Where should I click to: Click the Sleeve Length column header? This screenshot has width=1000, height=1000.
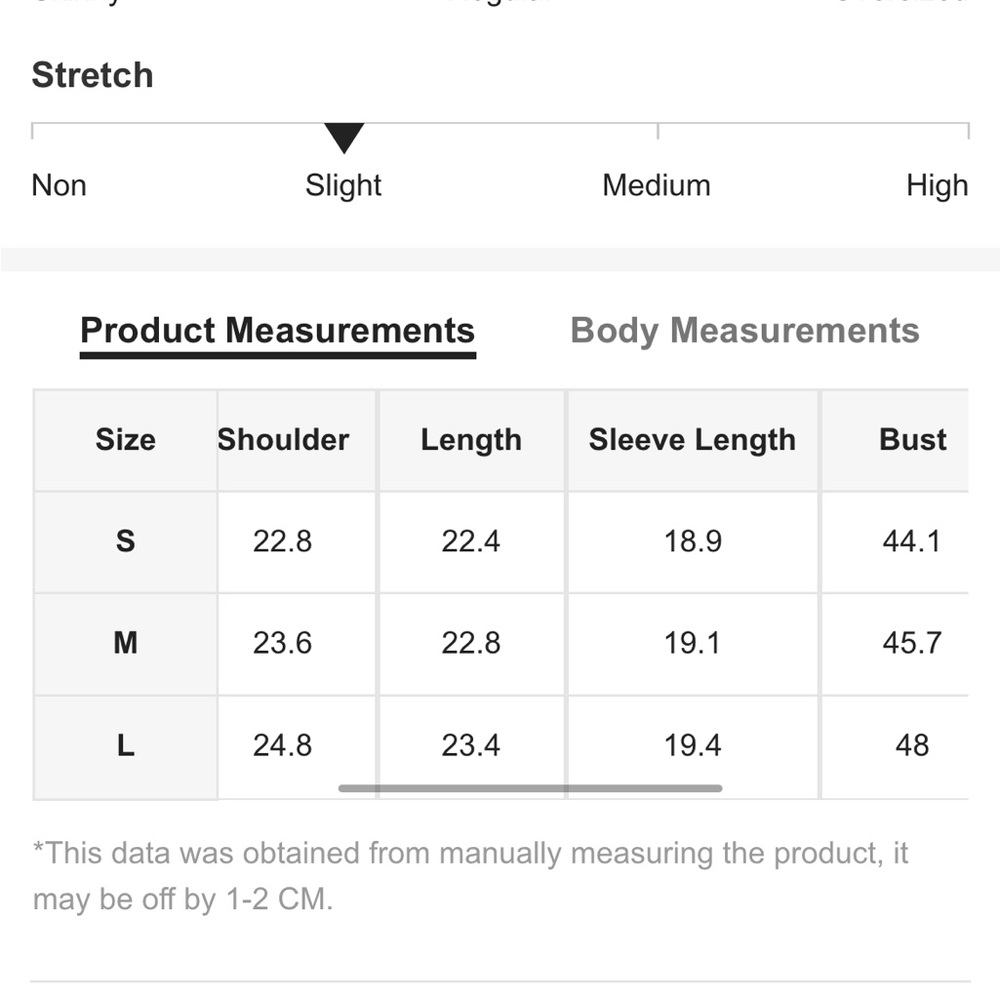click(692, 440)
